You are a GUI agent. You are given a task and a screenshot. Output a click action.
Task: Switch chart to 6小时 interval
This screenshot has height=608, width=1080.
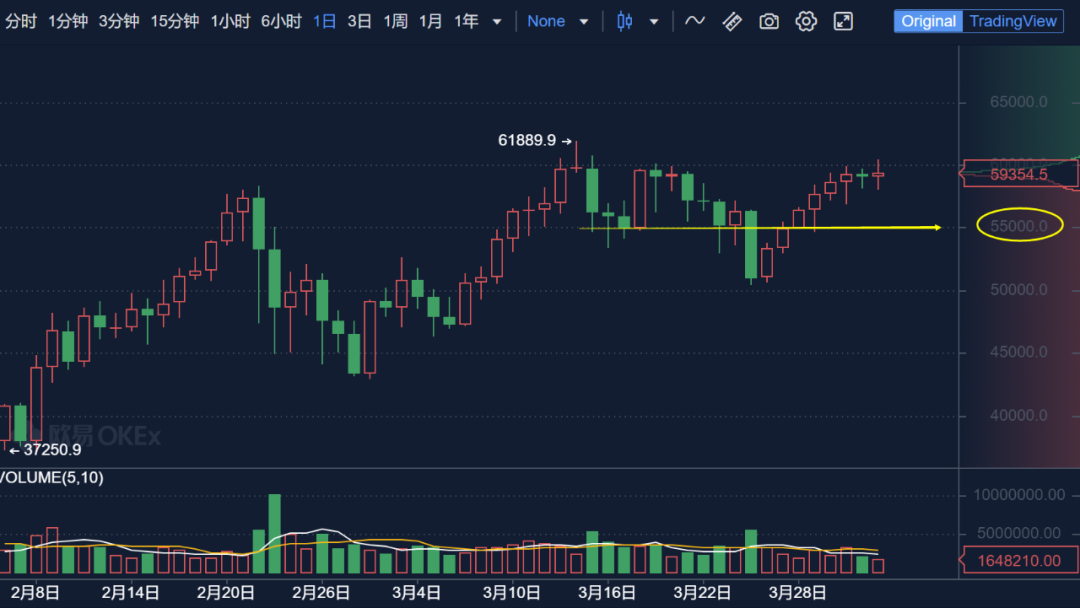[x=281, y=21]
